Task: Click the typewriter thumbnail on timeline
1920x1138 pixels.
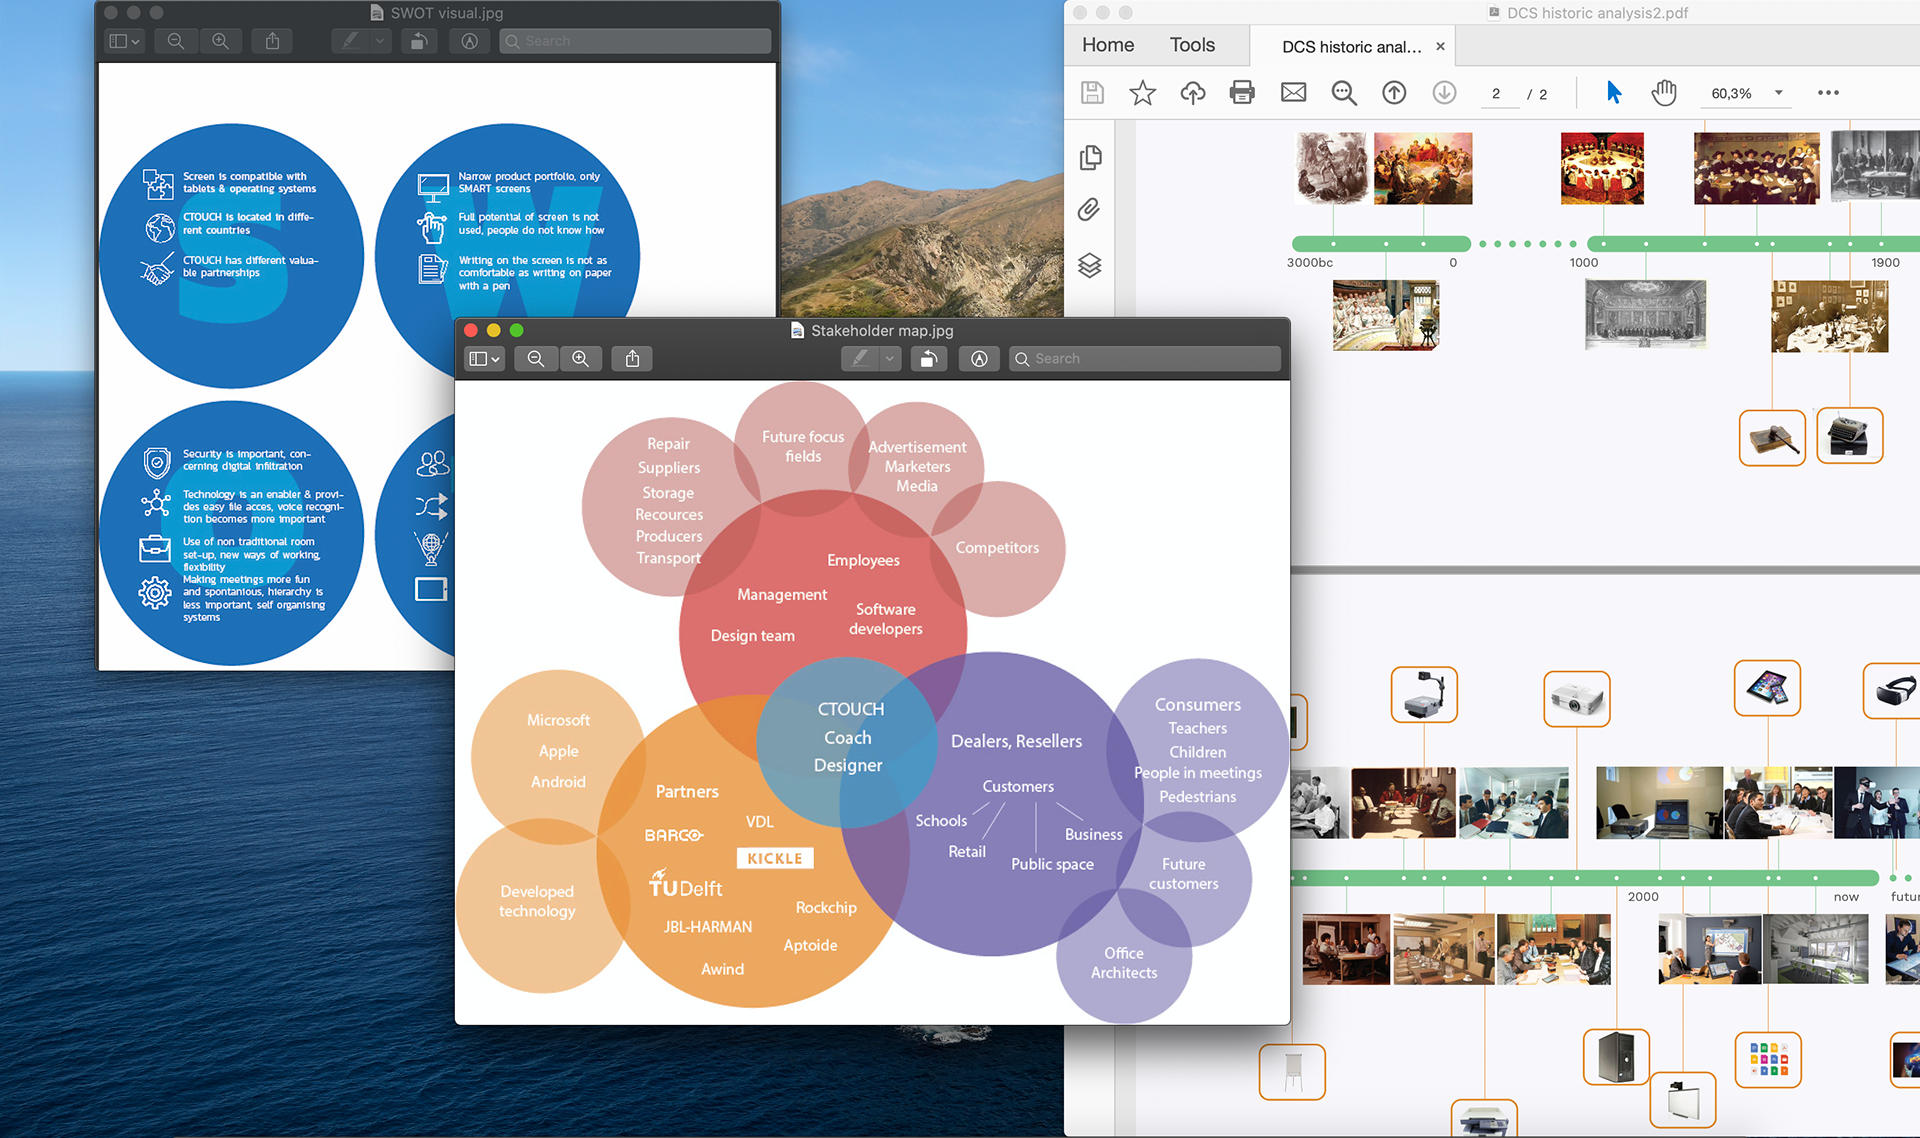Action: 1849,436
